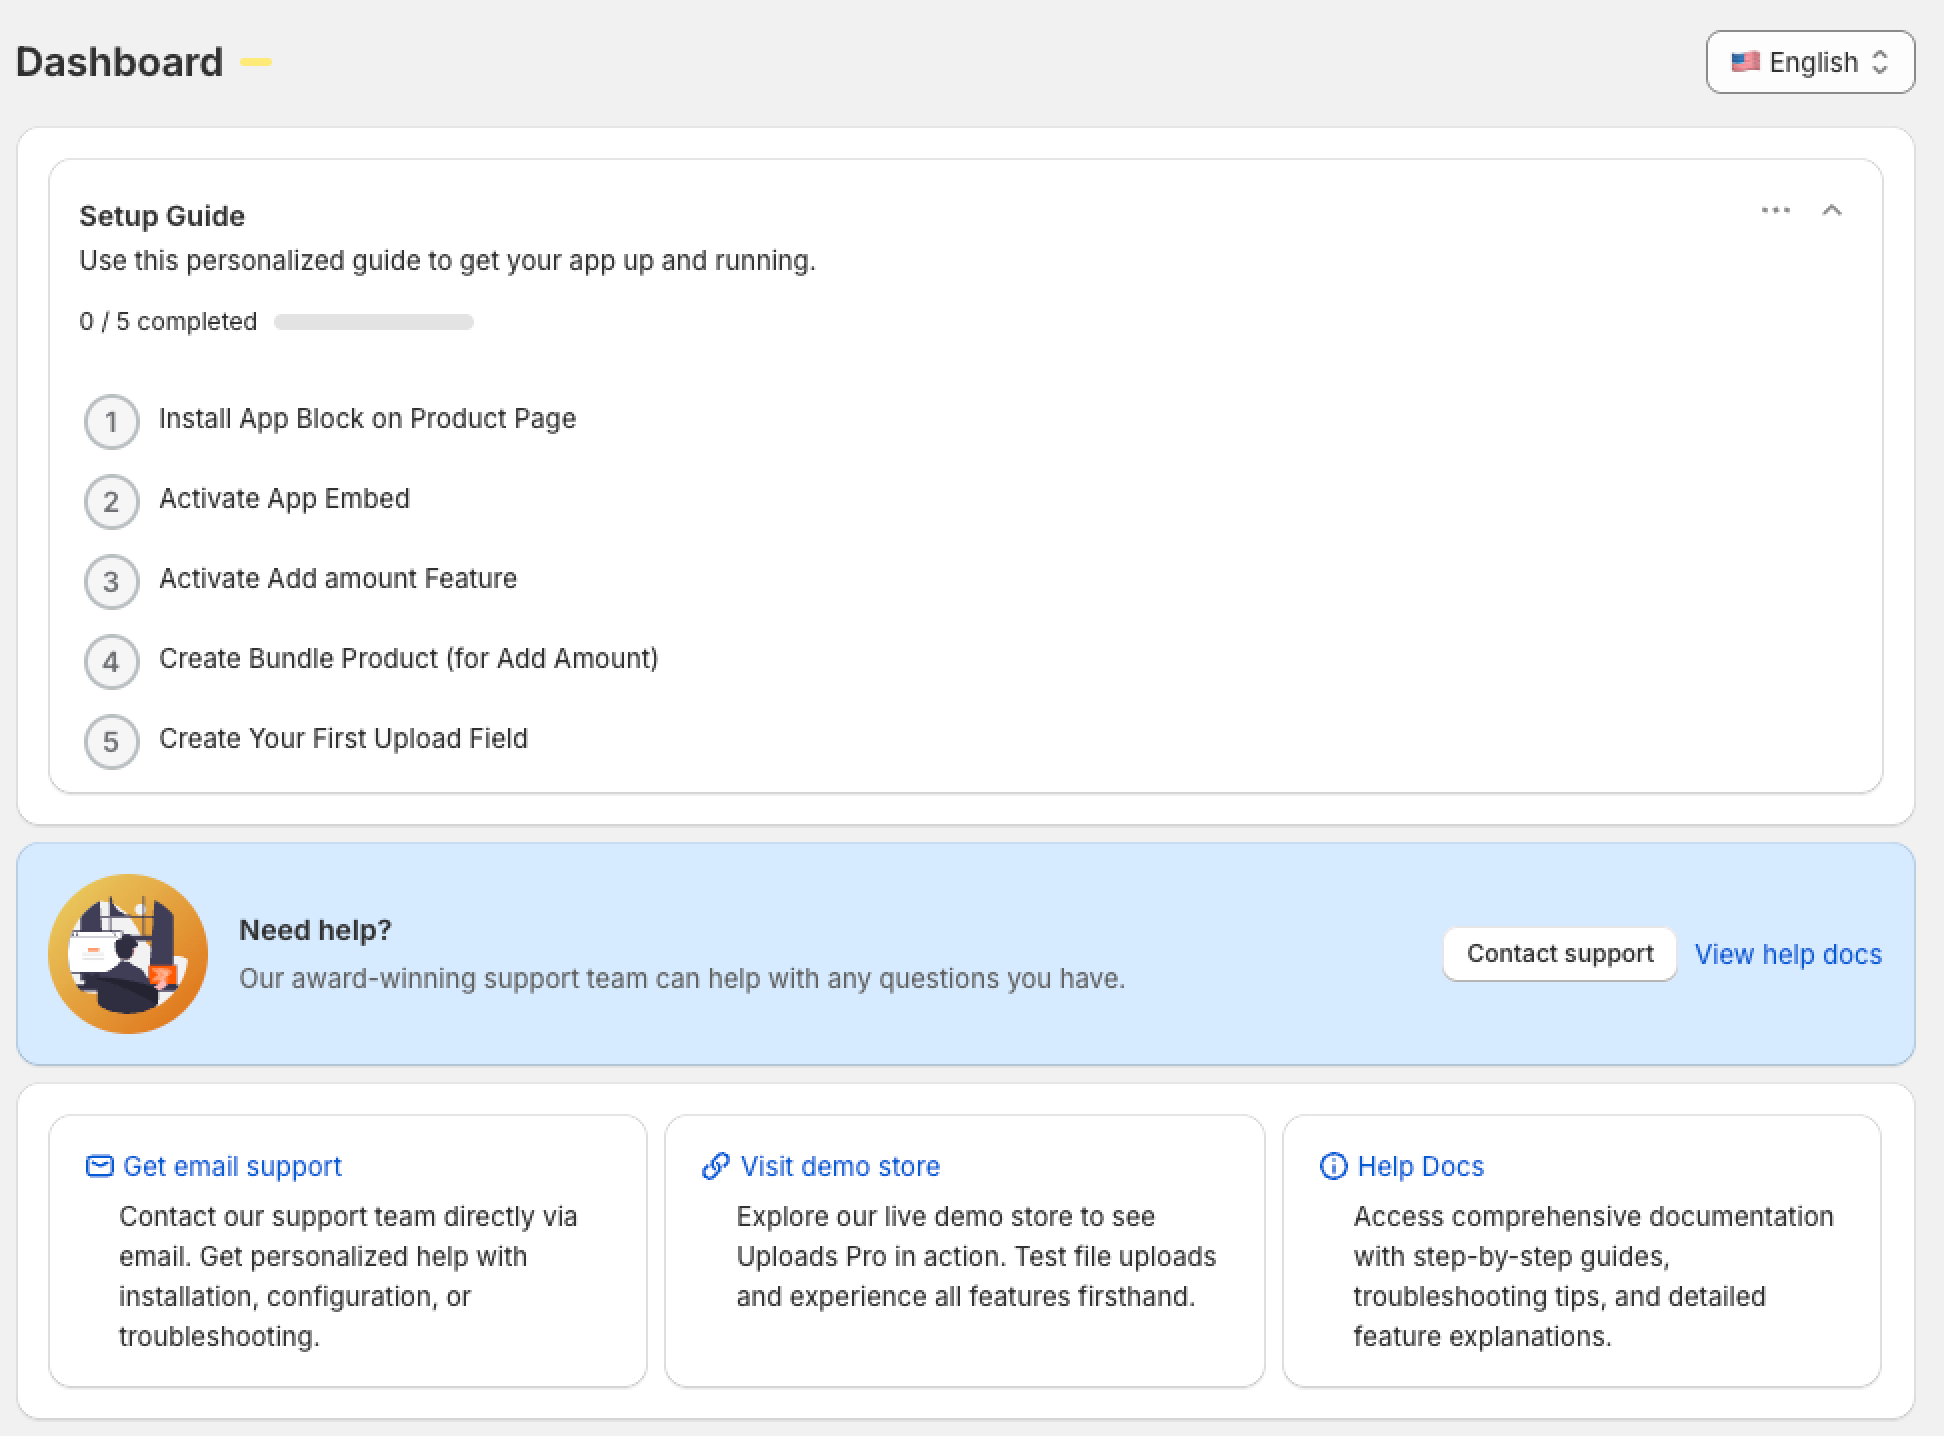This screenshot has height=1436, width=1944.
Task: Open the three-dots Setup Guide menu
Action: (1775, 210)
